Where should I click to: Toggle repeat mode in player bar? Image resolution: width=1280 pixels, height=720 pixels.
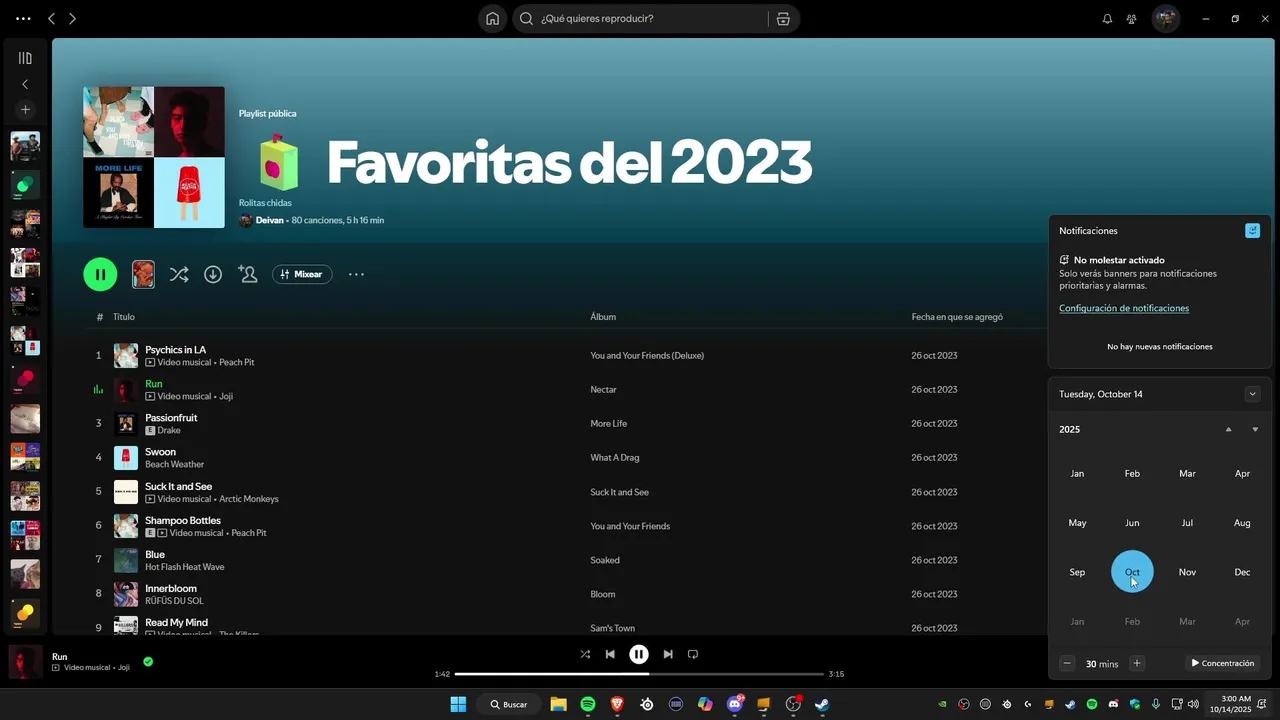pyautogui.click(x=693, y=654)
